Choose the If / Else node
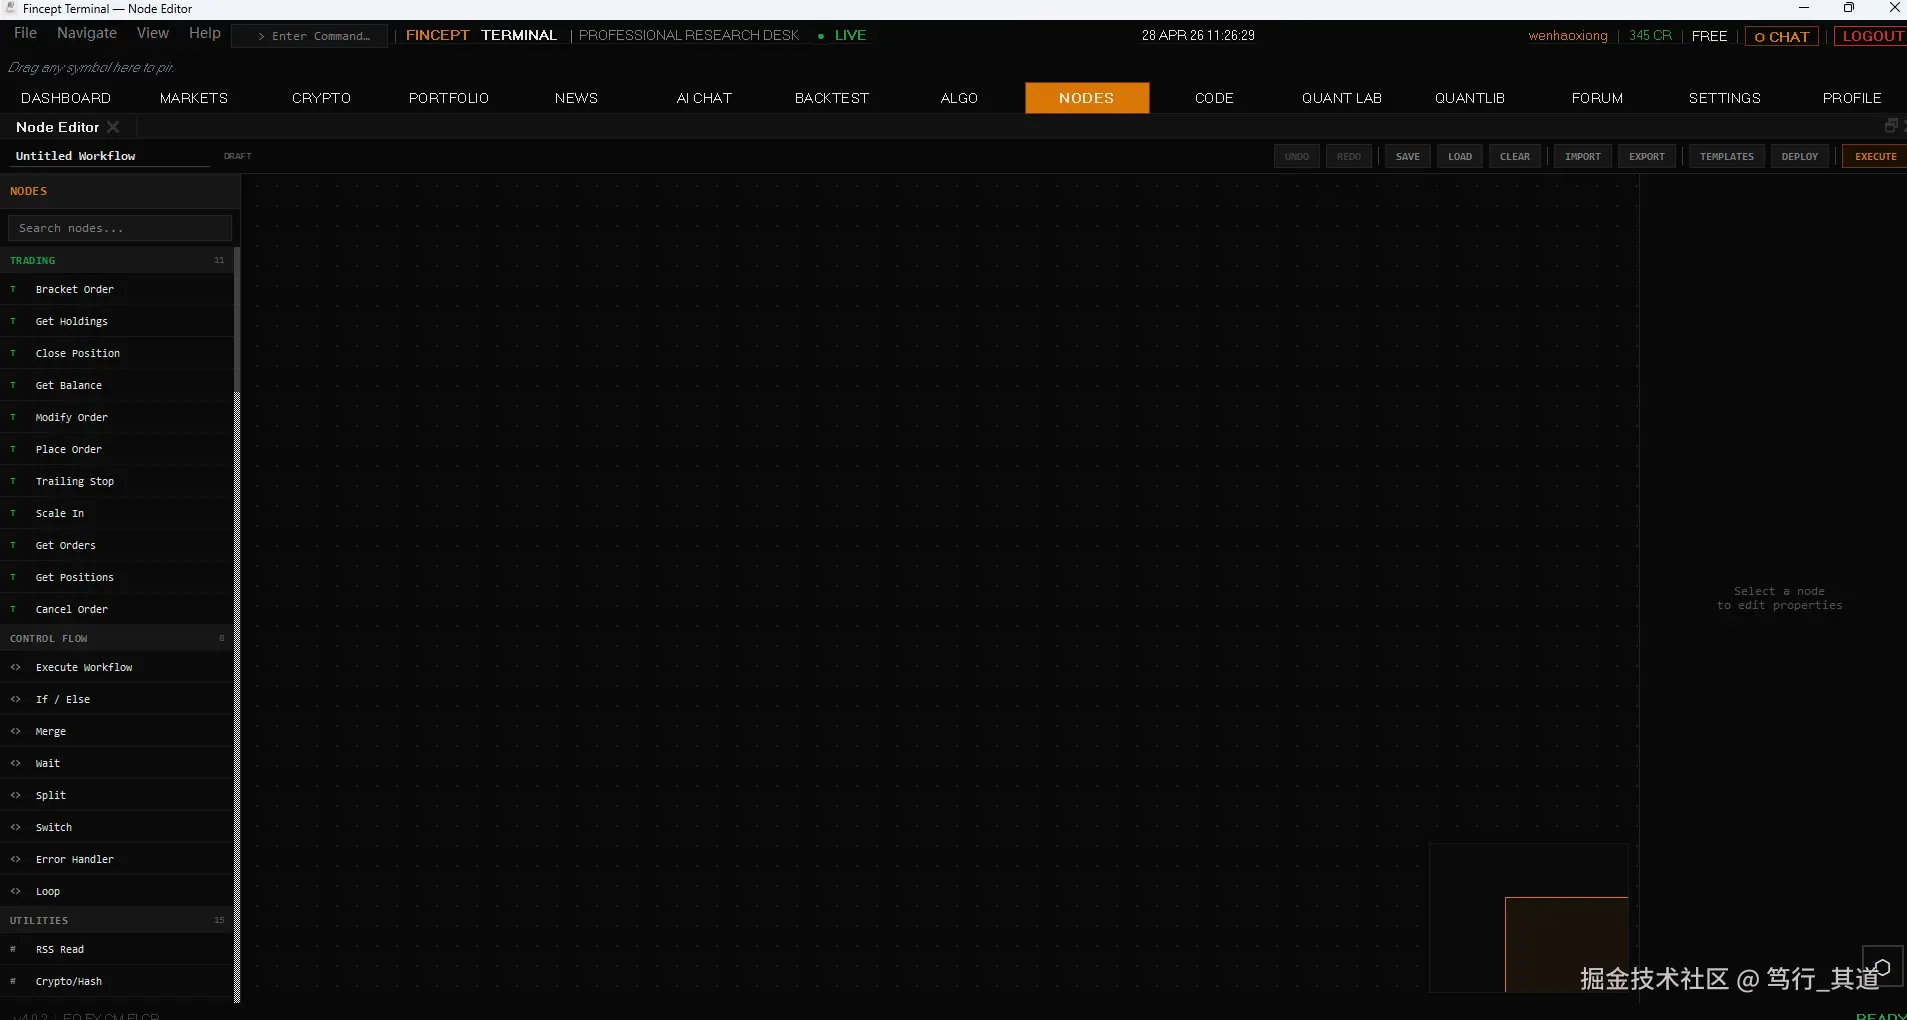 click(x=117, y=699)
